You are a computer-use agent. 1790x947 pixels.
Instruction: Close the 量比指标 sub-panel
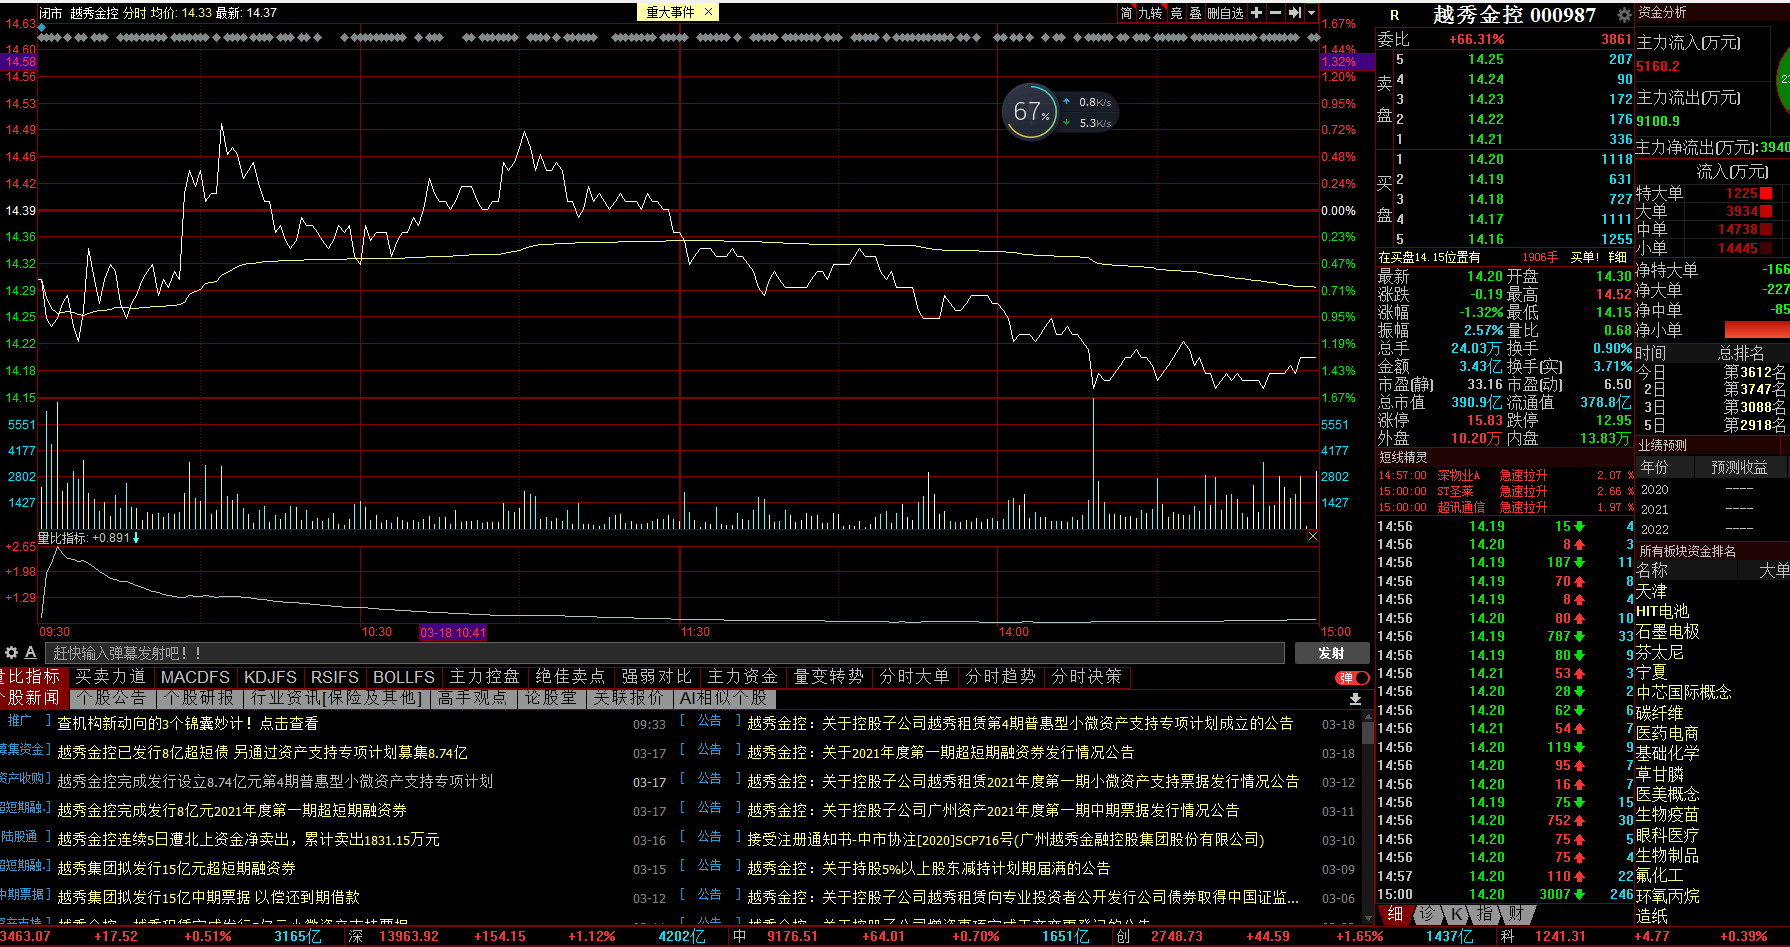tap(1312, 536)
